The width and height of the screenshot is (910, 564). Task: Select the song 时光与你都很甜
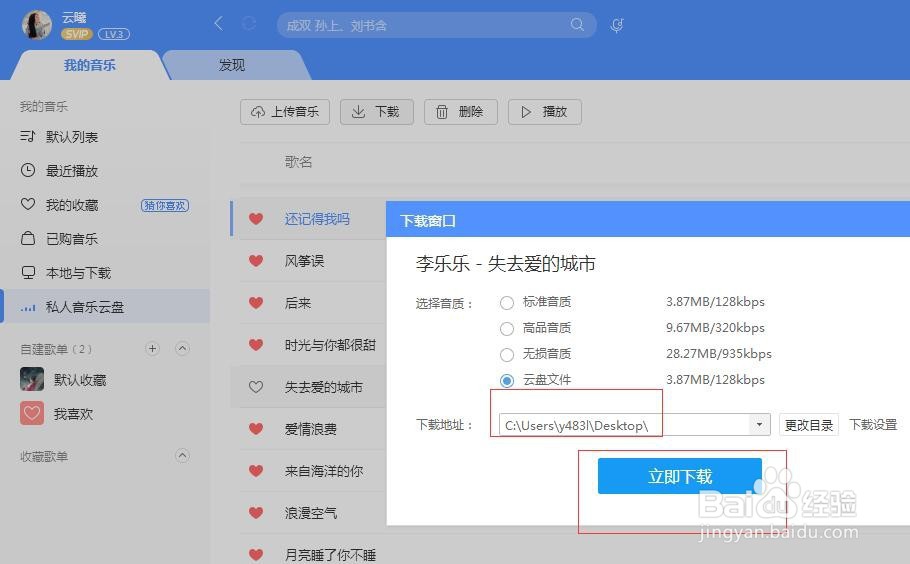coord(330,345)
